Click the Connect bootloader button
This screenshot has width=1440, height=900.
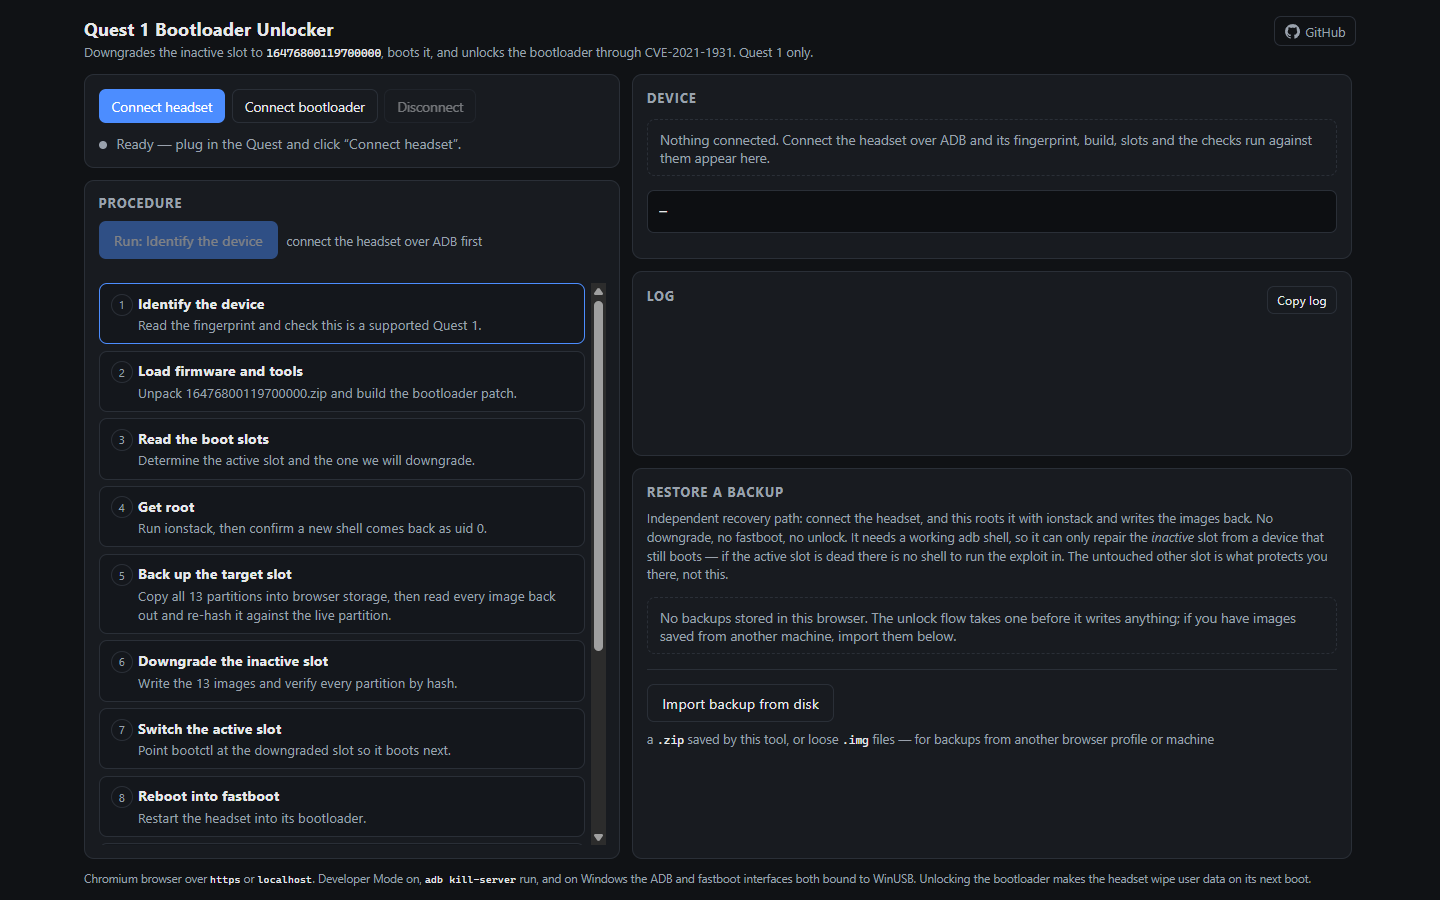(x=305, y=107)
